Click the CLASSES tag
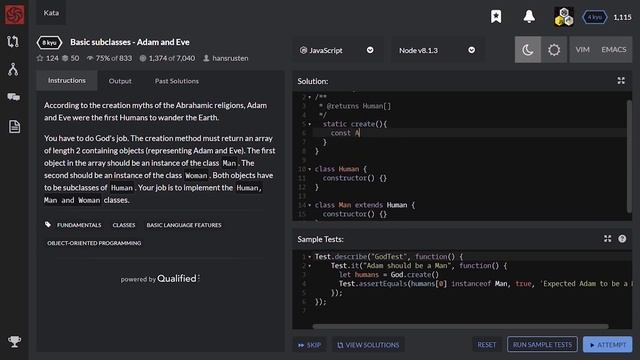This screenshot has width=640, height=360. (x=124, y=225)
